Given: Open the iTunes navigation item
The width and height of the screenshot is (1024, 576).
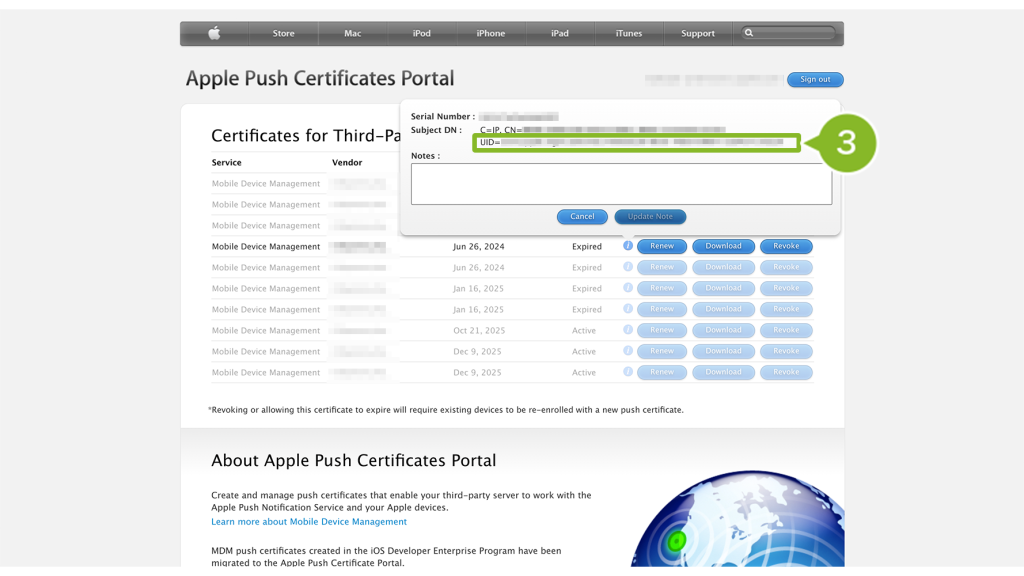Looking at the screenshot, I should pos(628,33).
